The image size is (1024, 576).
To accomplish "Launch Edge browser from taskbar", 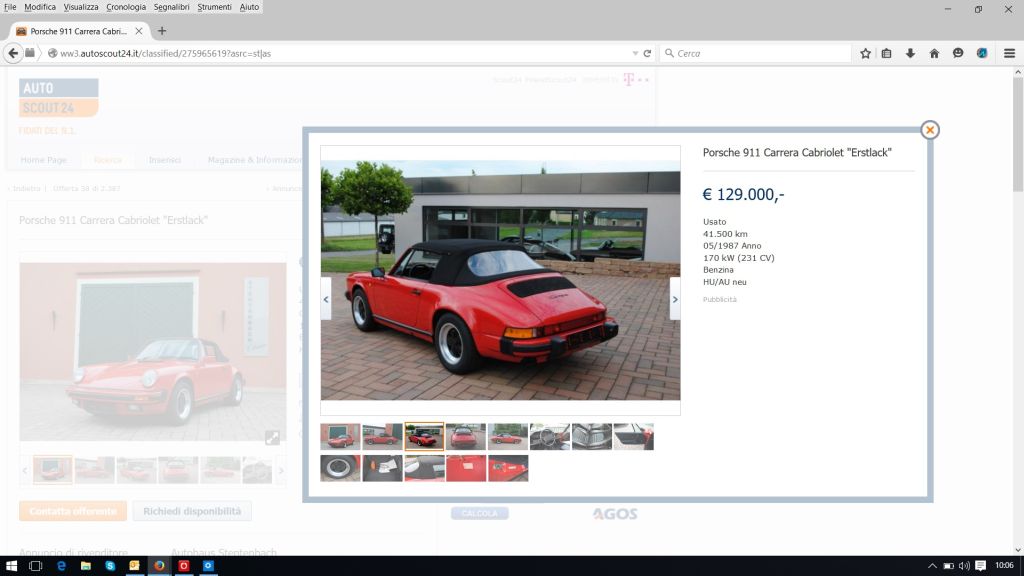I will point(61,566).
